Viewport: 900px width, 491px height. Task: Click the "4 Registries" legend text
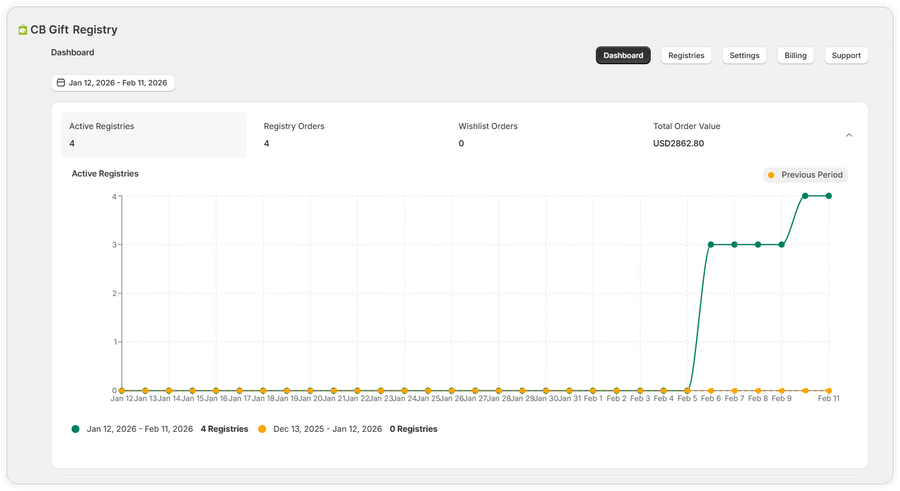coord(224,429)
